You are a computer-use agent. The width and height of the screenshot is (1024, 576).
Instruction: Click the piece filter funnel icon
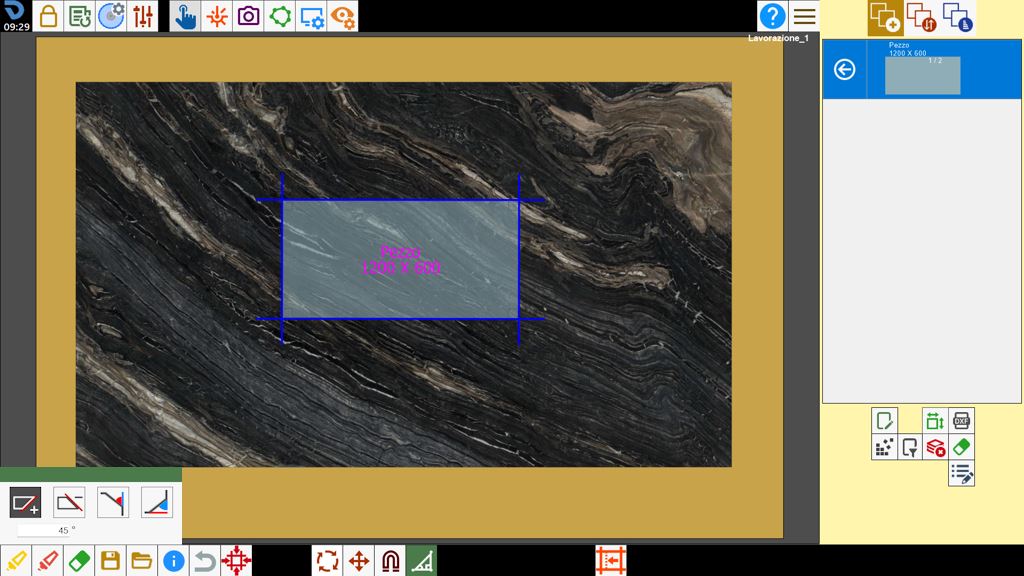click(910, 447)
